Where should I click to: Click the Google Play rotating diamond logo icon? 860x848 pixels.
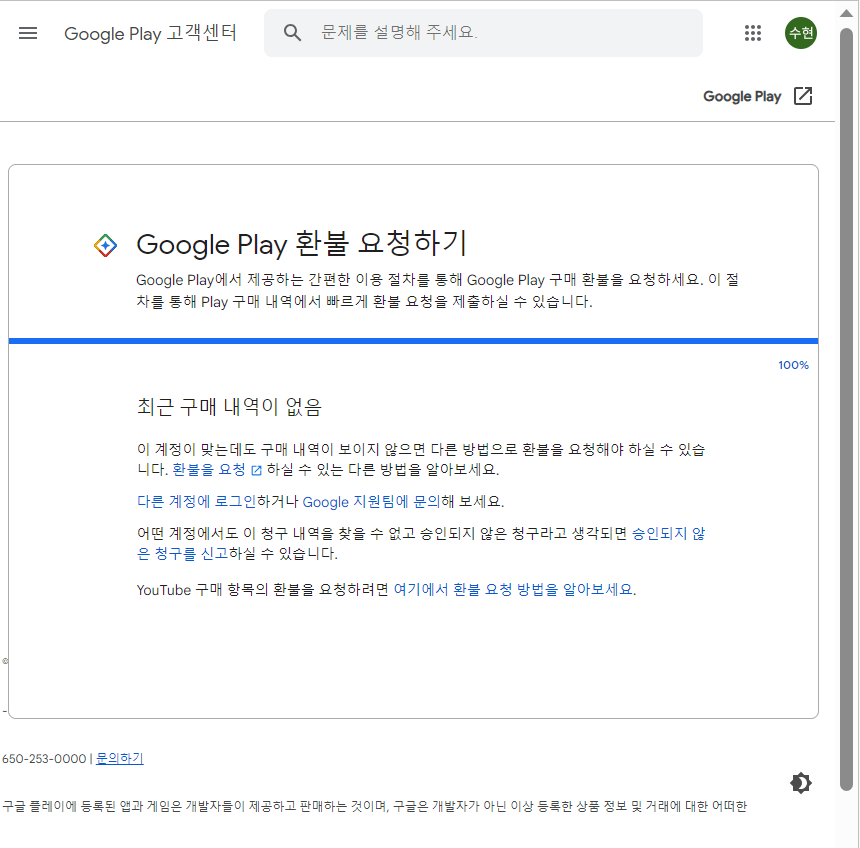(105, 245)
